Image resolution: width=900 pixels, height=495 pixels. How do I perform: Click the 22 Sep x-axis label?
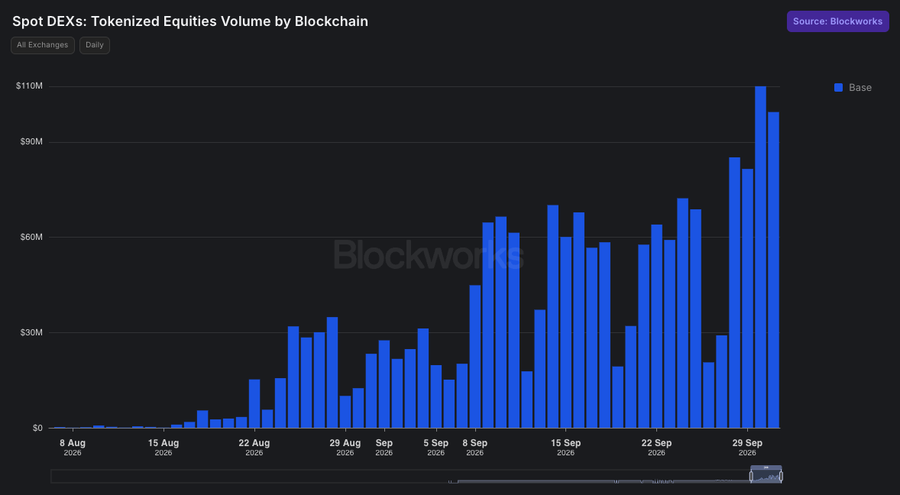click(657, 447)
